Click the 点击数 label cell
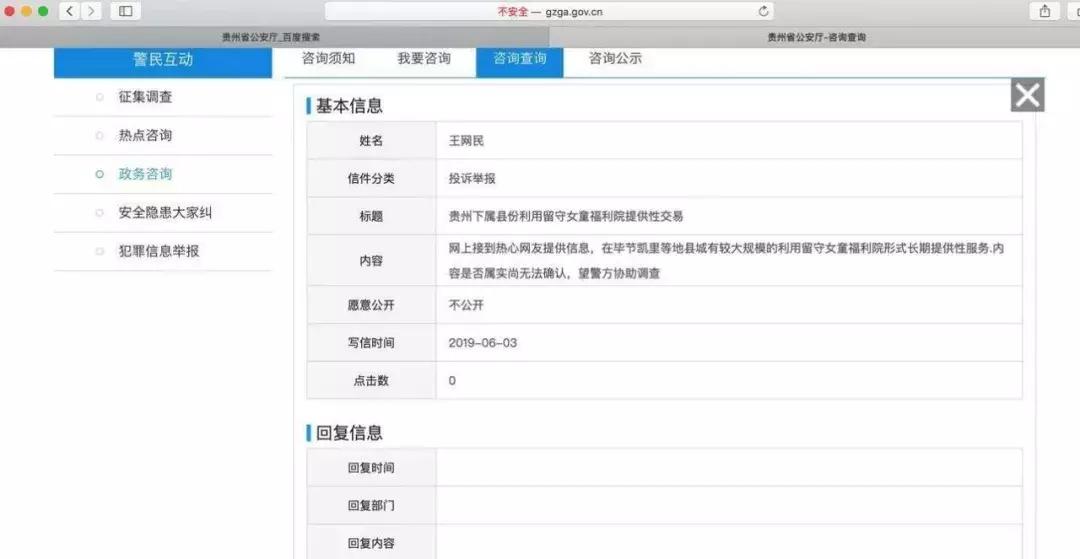The width and height of the screenshot is (1080, 559). [371, 381]
